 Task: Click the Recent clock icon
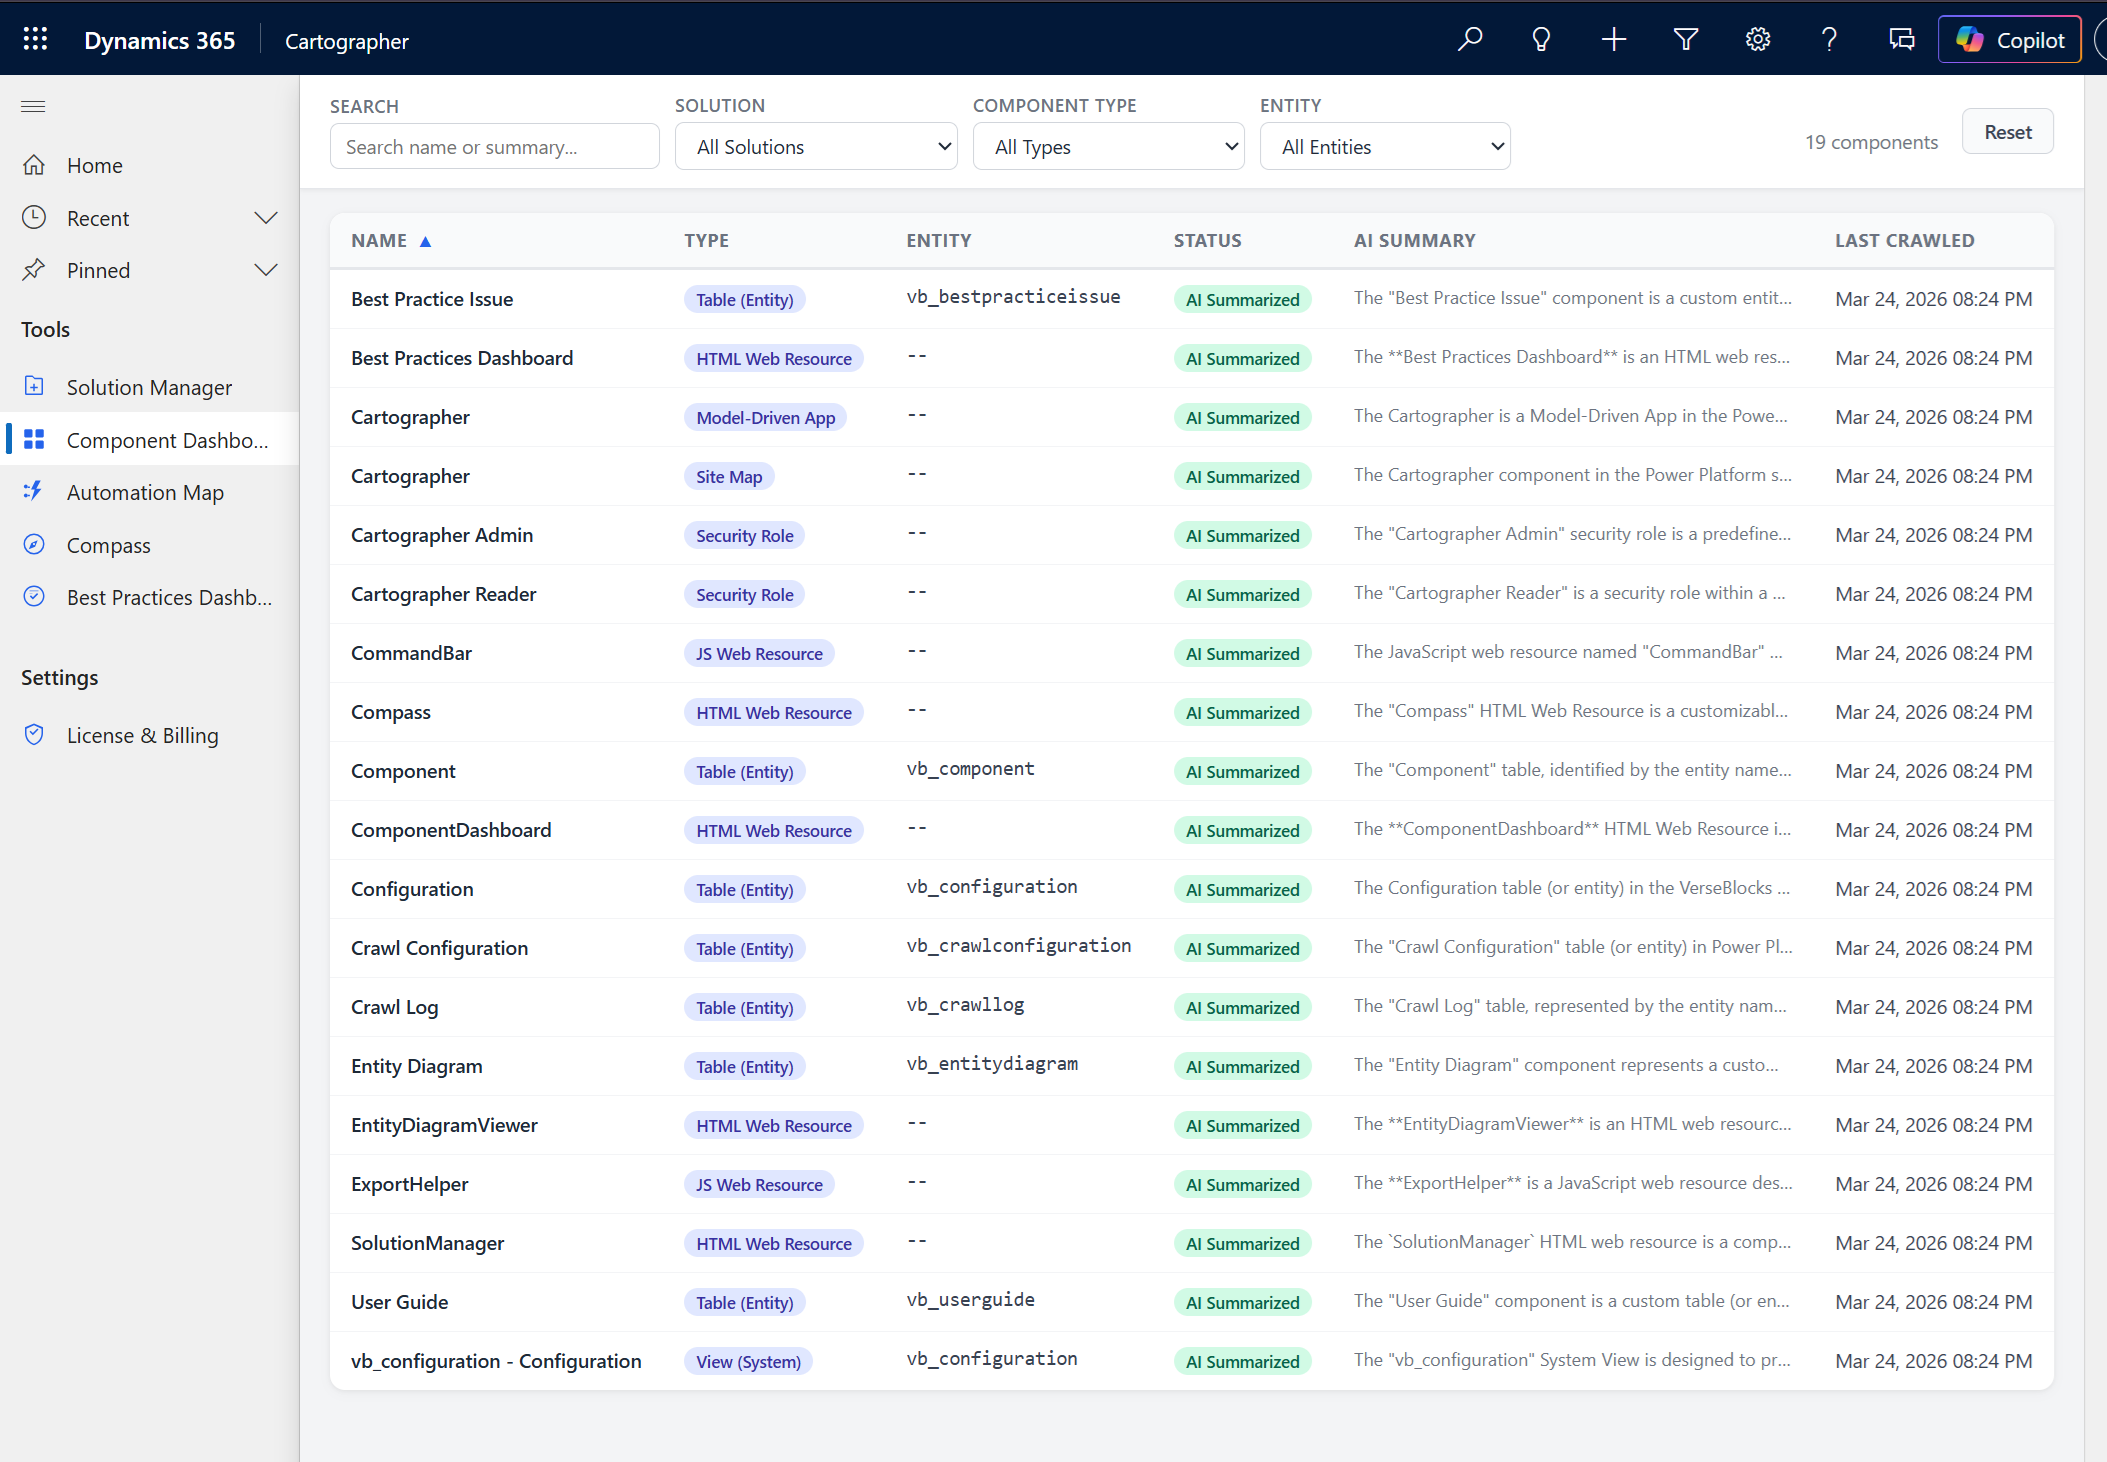click(x=34, y=217)
